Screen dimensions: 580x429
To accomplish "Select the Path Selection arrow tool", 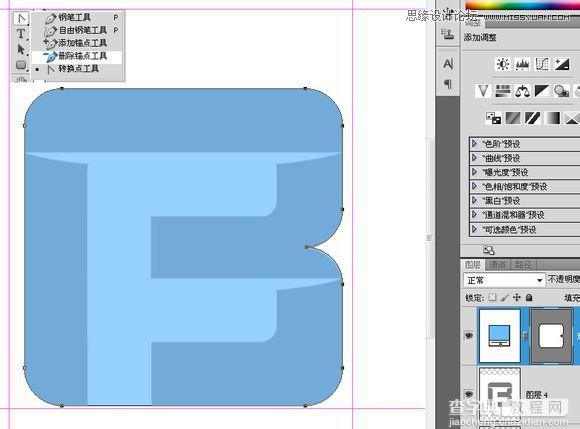I will click(x=21, y=49).
